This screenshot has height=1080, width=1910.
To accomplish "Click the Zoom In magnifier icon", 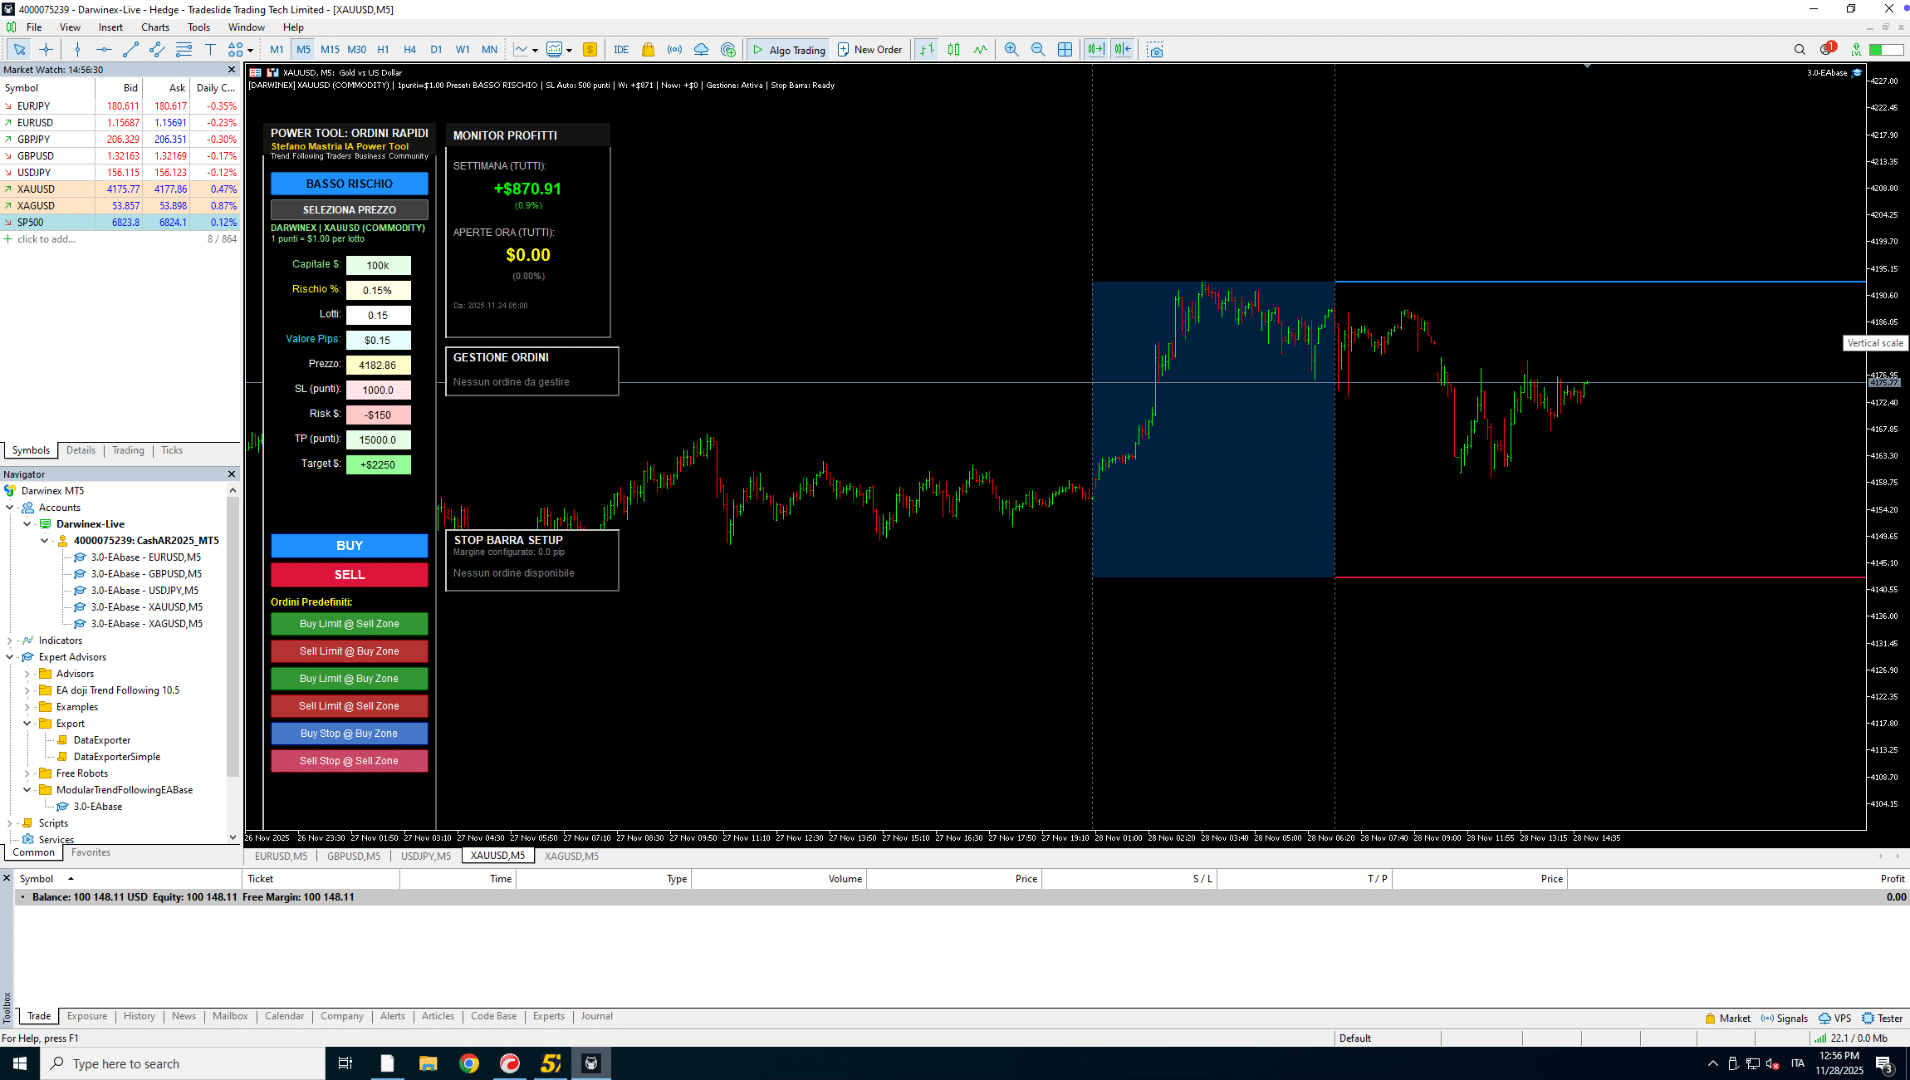I will [1011, 50].
